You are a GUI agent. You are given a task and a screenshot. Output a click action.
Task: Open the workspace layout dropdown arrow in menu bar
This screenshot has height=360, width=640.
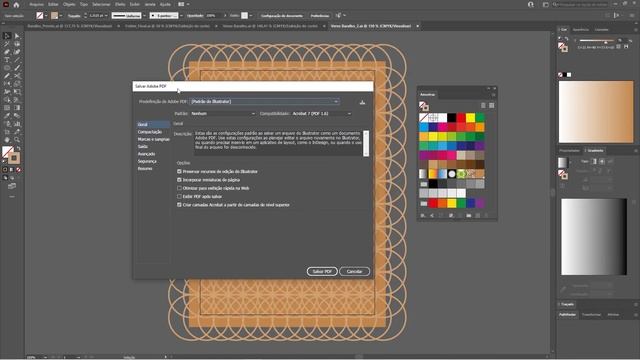point(188,4)
